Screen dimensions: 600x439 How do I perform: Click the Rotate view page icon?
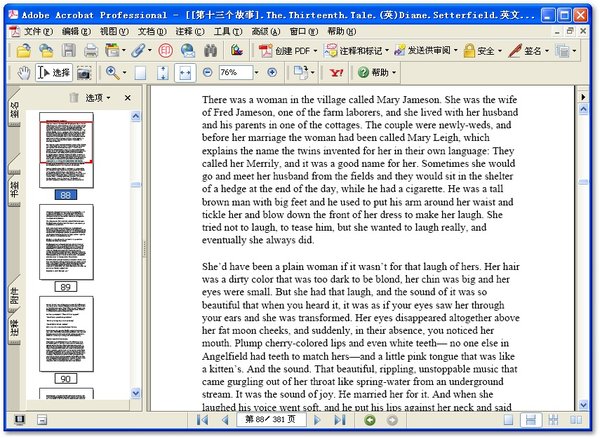pyautogui.click(x=301, y=72)
